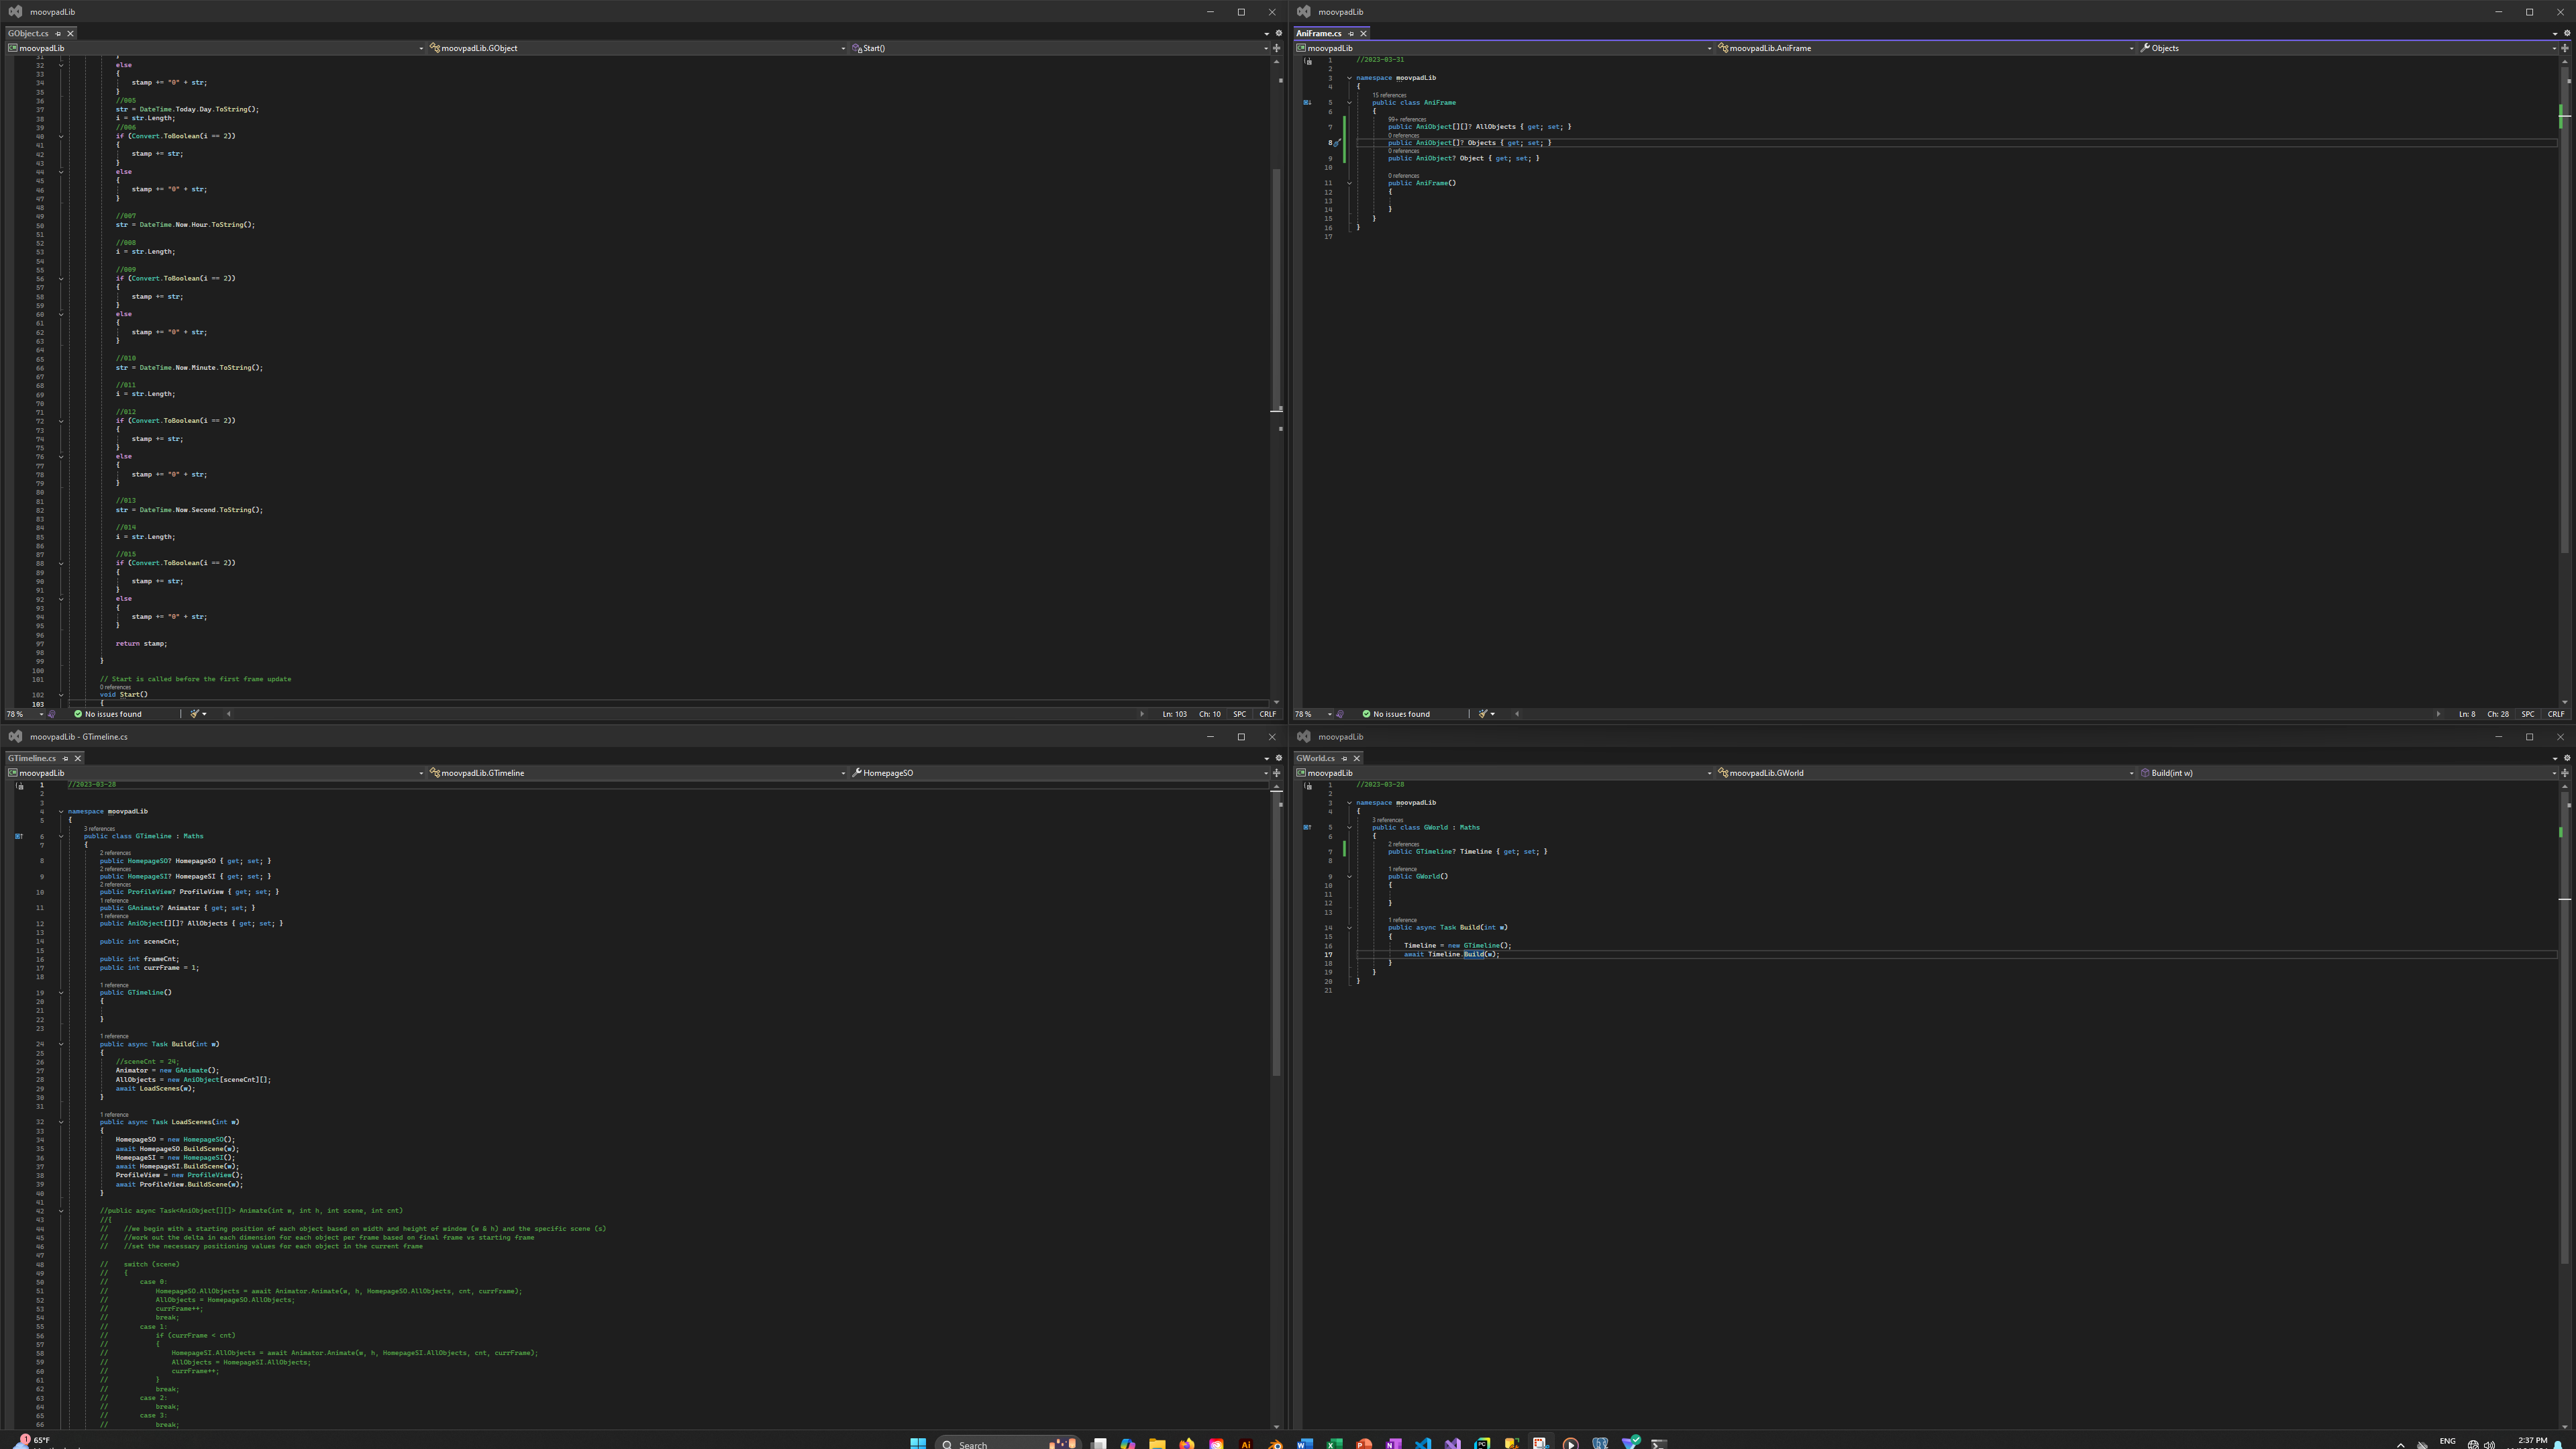
Task: Click code cleanup brush icon in GObject window
Action: (196, 714)
